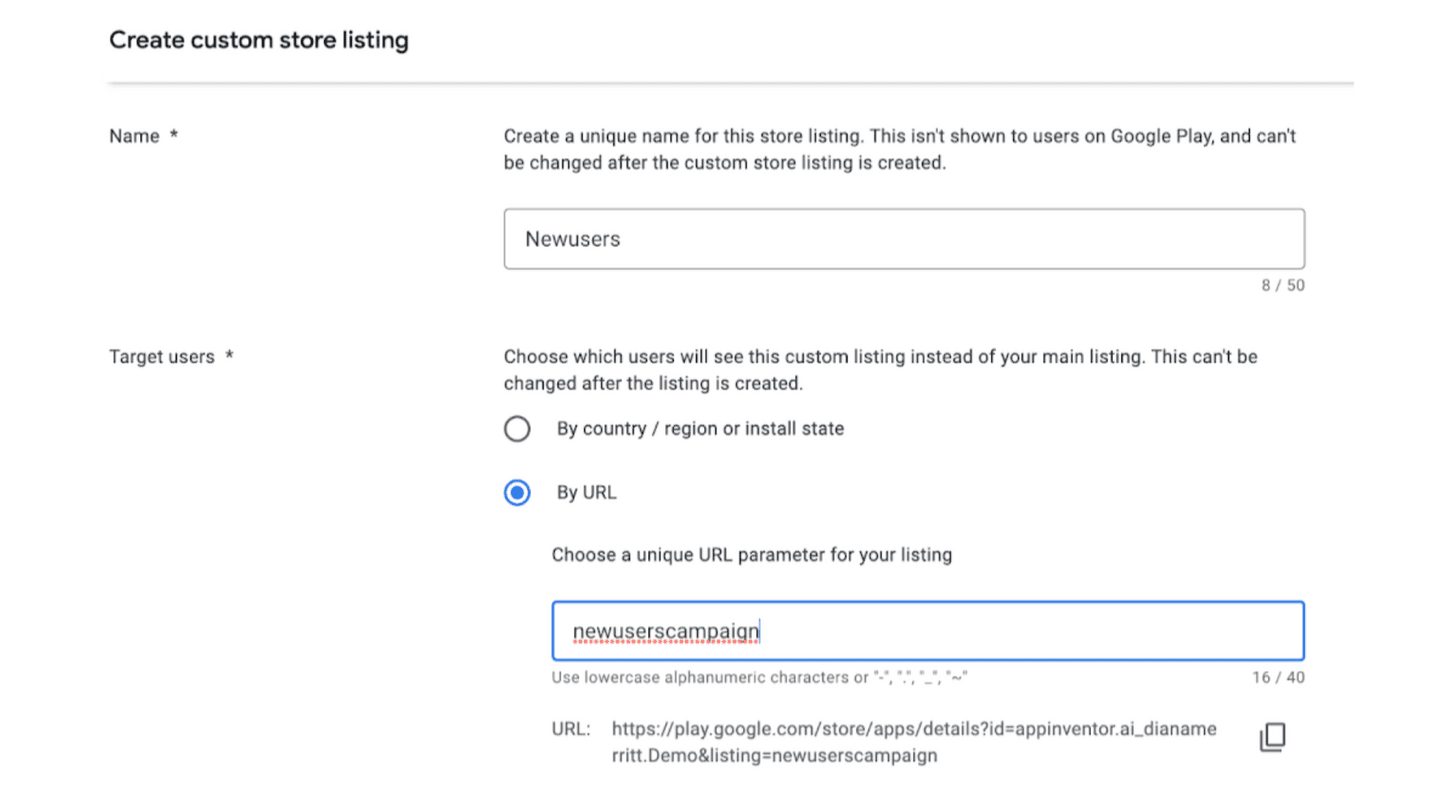The height and width of the screenshot is (810, 1440).
Task: Click the Name description paragraph
Action: point(899,149)
